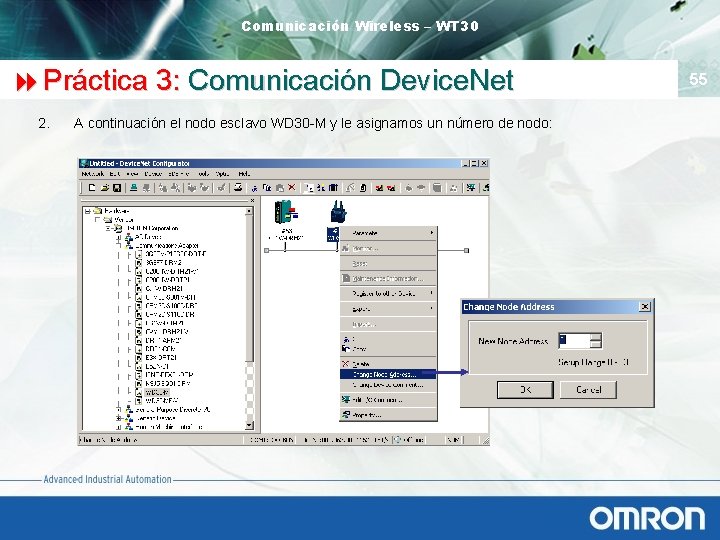Screen dimensions: 720x540
Task: Click the Copy toolbar icon
Action: tap(267, 187)
